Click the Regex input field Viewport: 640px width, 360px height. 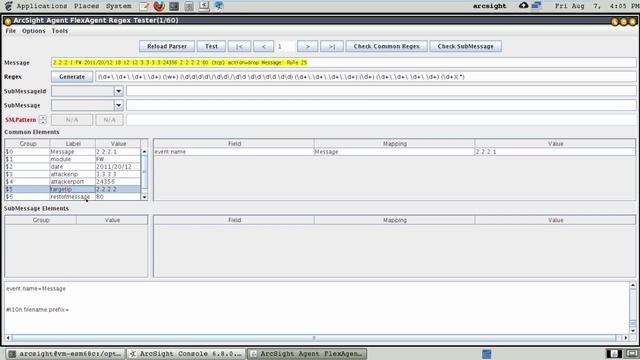(x=366, y=77)
